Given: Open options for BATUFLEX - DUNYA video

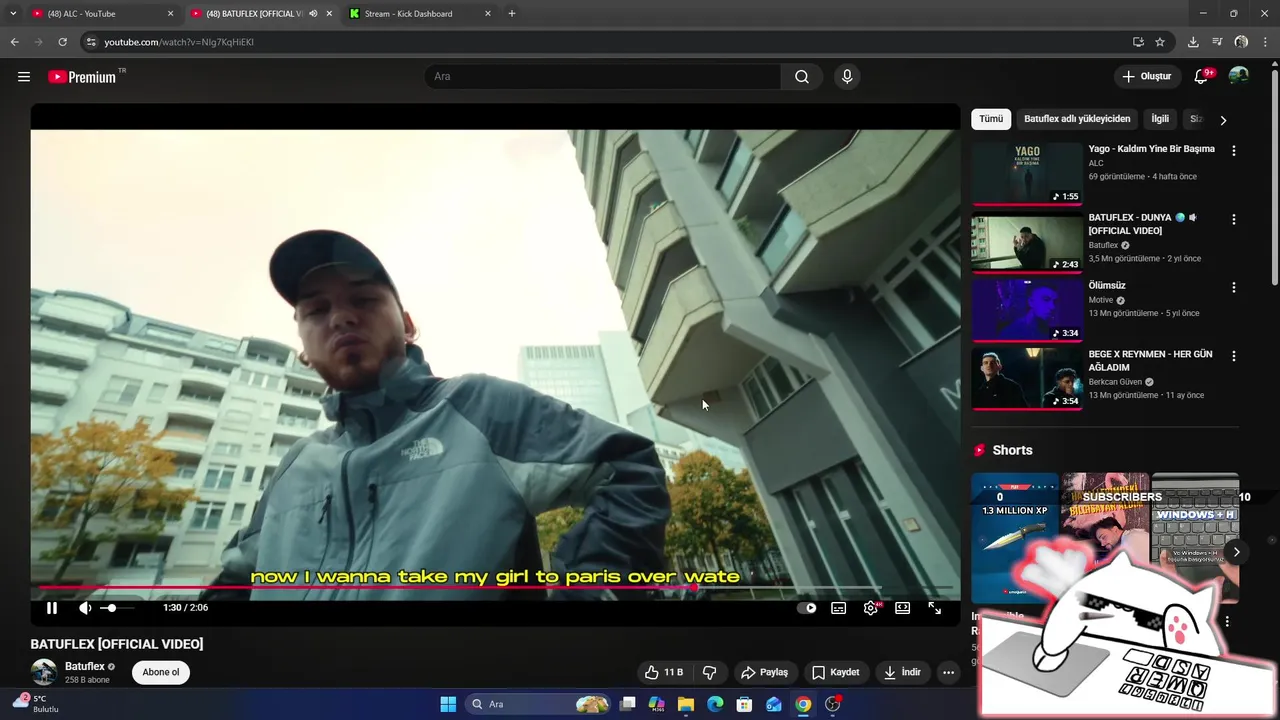Looking at the screenshot, I should click(1234, 219).
